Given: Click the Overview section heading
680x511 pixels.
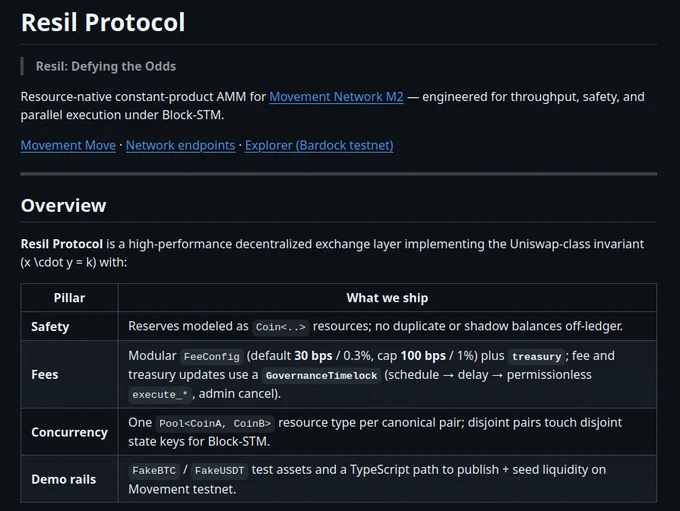Looking at the screenshot, I should pyautogui.click(x=63, y=206).
